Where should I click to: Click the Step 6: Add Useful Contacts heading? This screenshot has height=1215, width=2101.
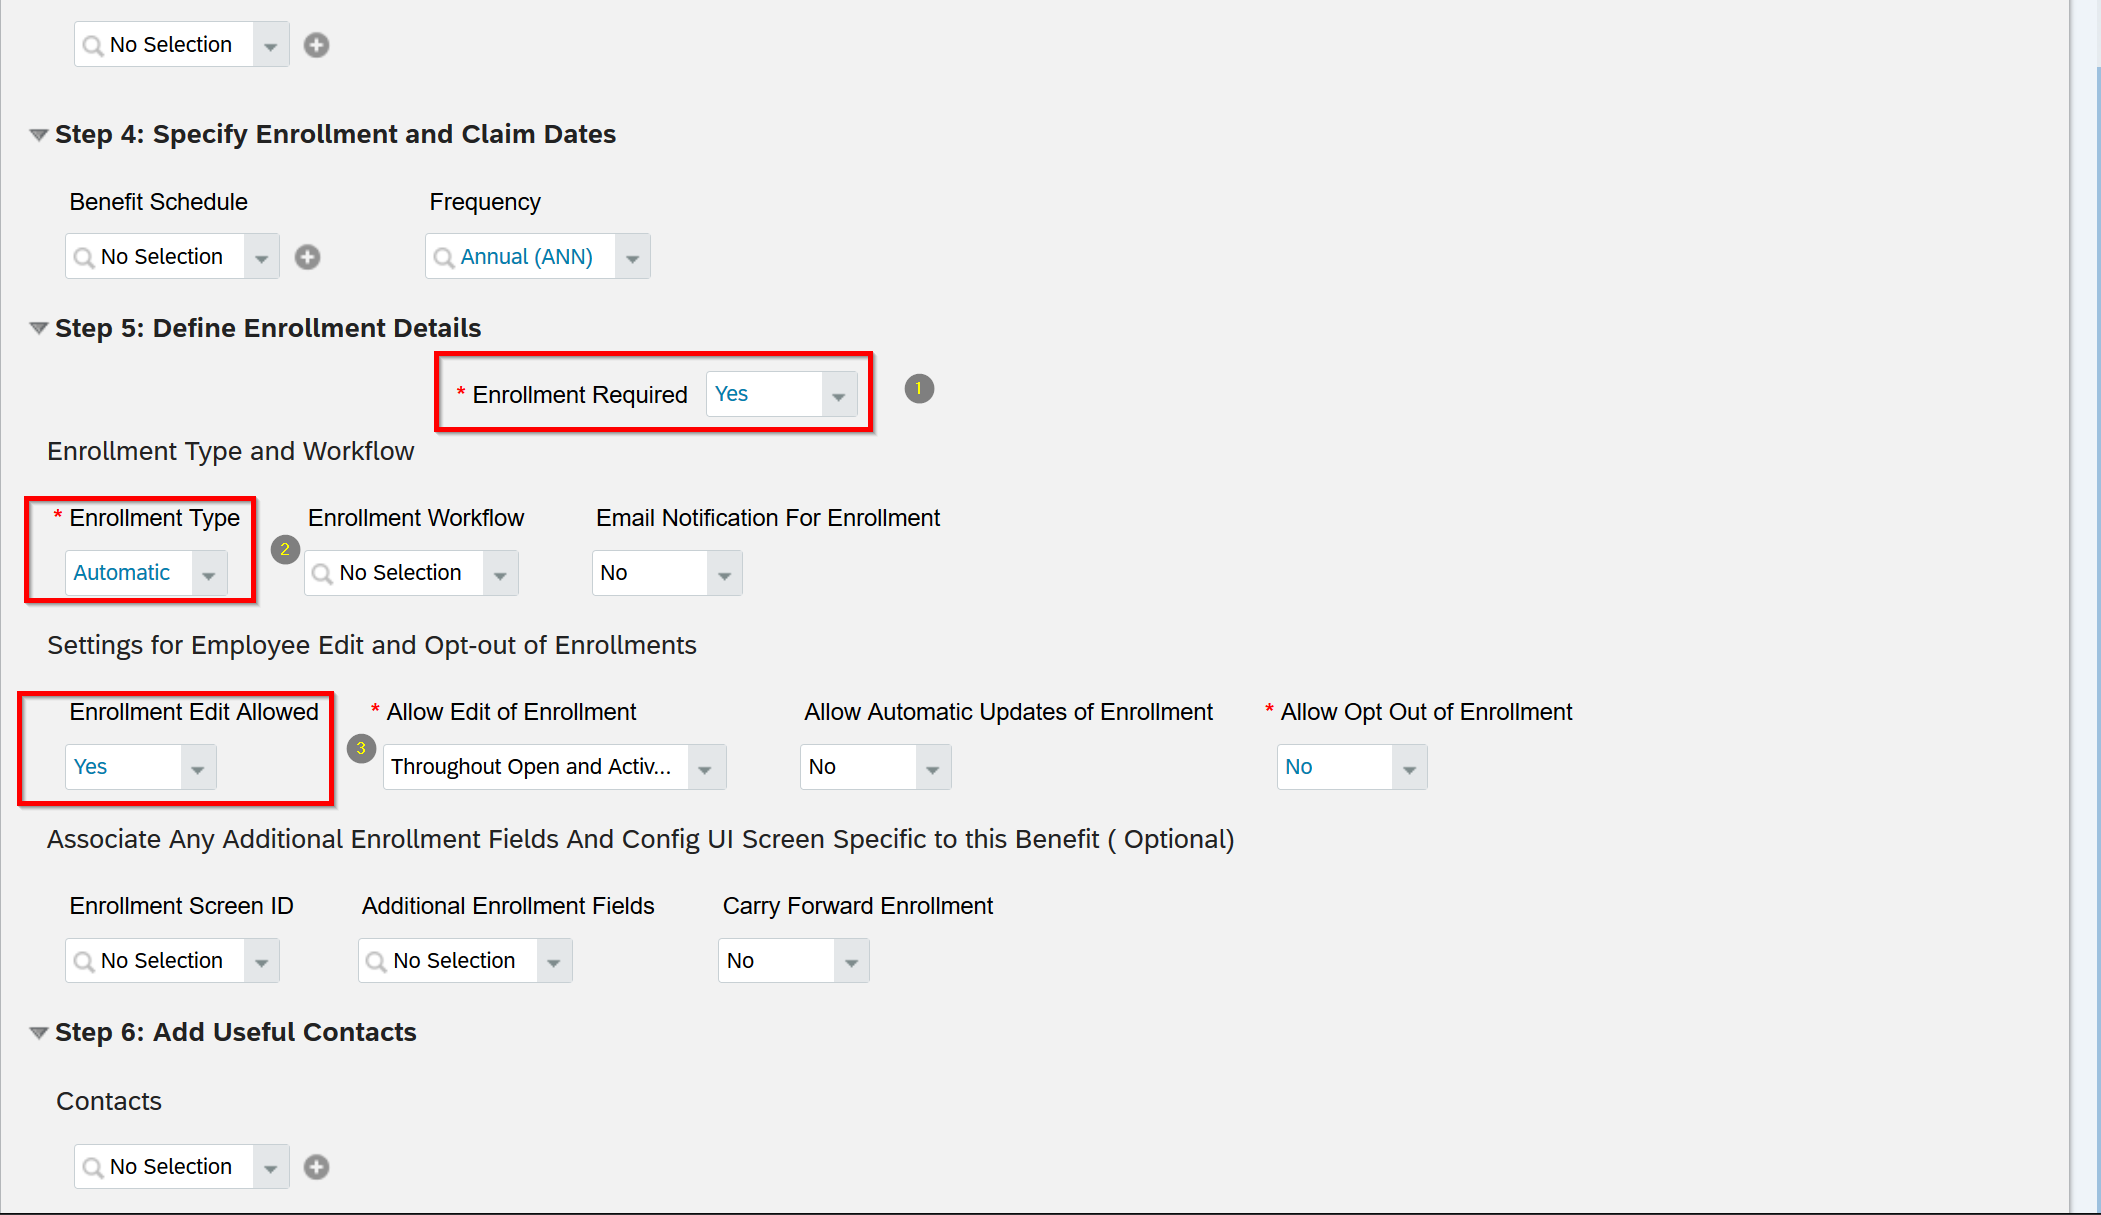pos(236,1032)
